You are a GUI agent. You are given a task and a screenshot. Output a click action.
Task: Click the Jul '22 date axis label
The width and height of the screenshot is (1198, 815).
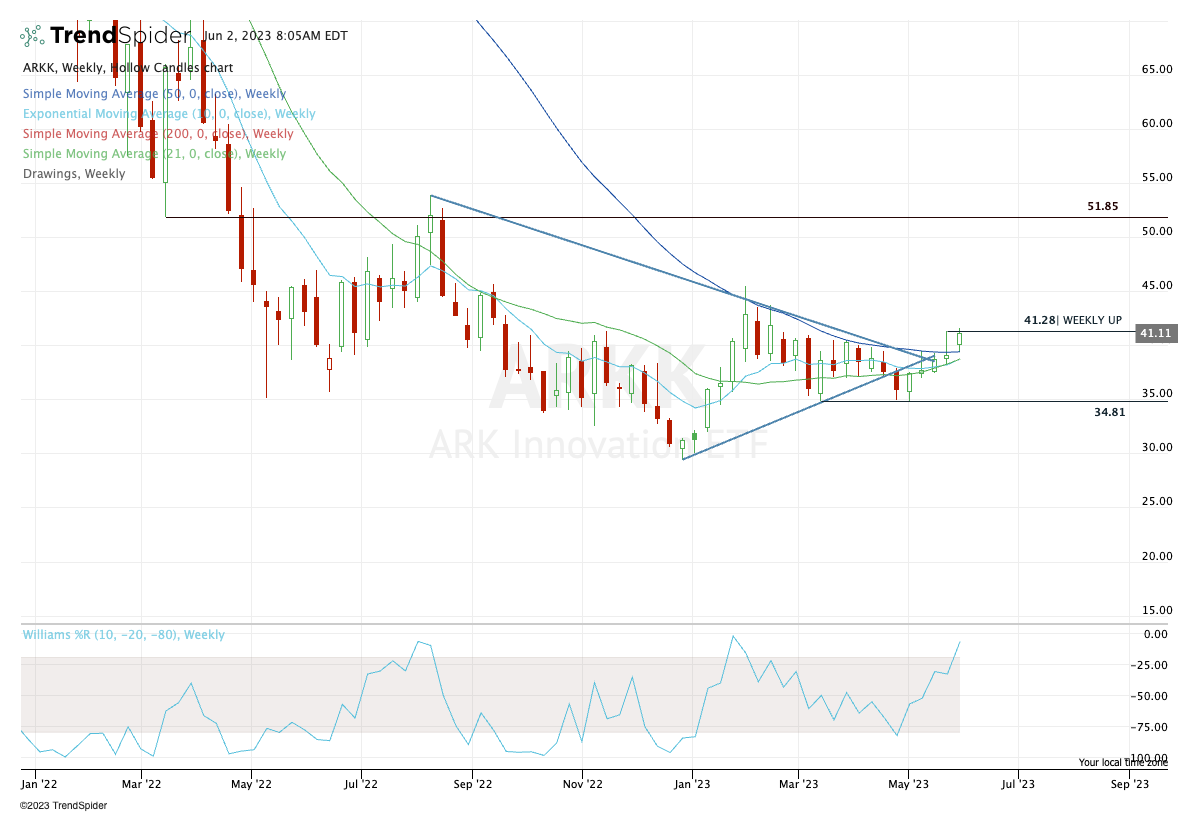(x=361, y=784)
